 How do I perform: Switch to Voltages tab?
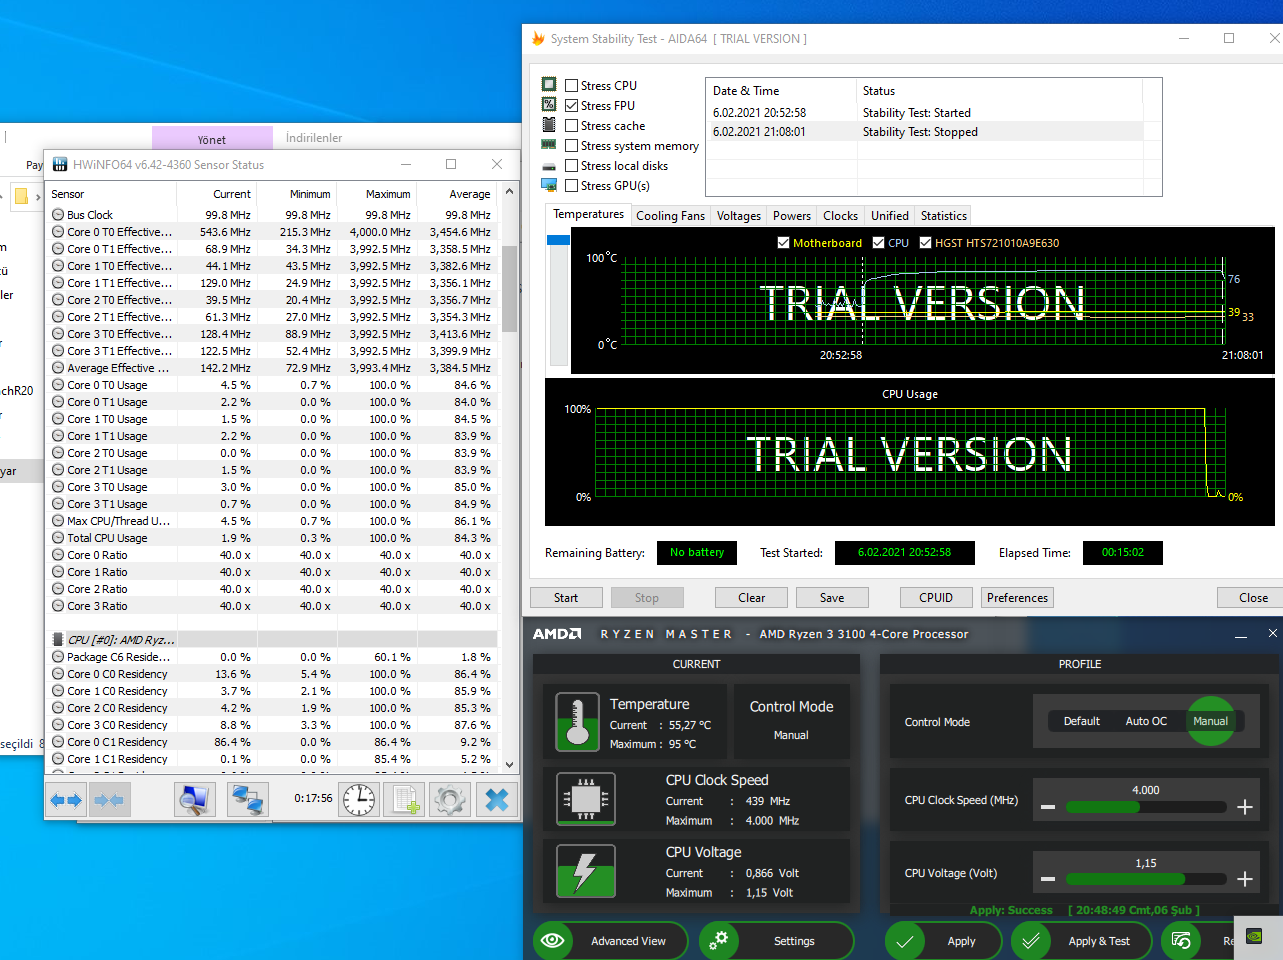click(739, 216)
